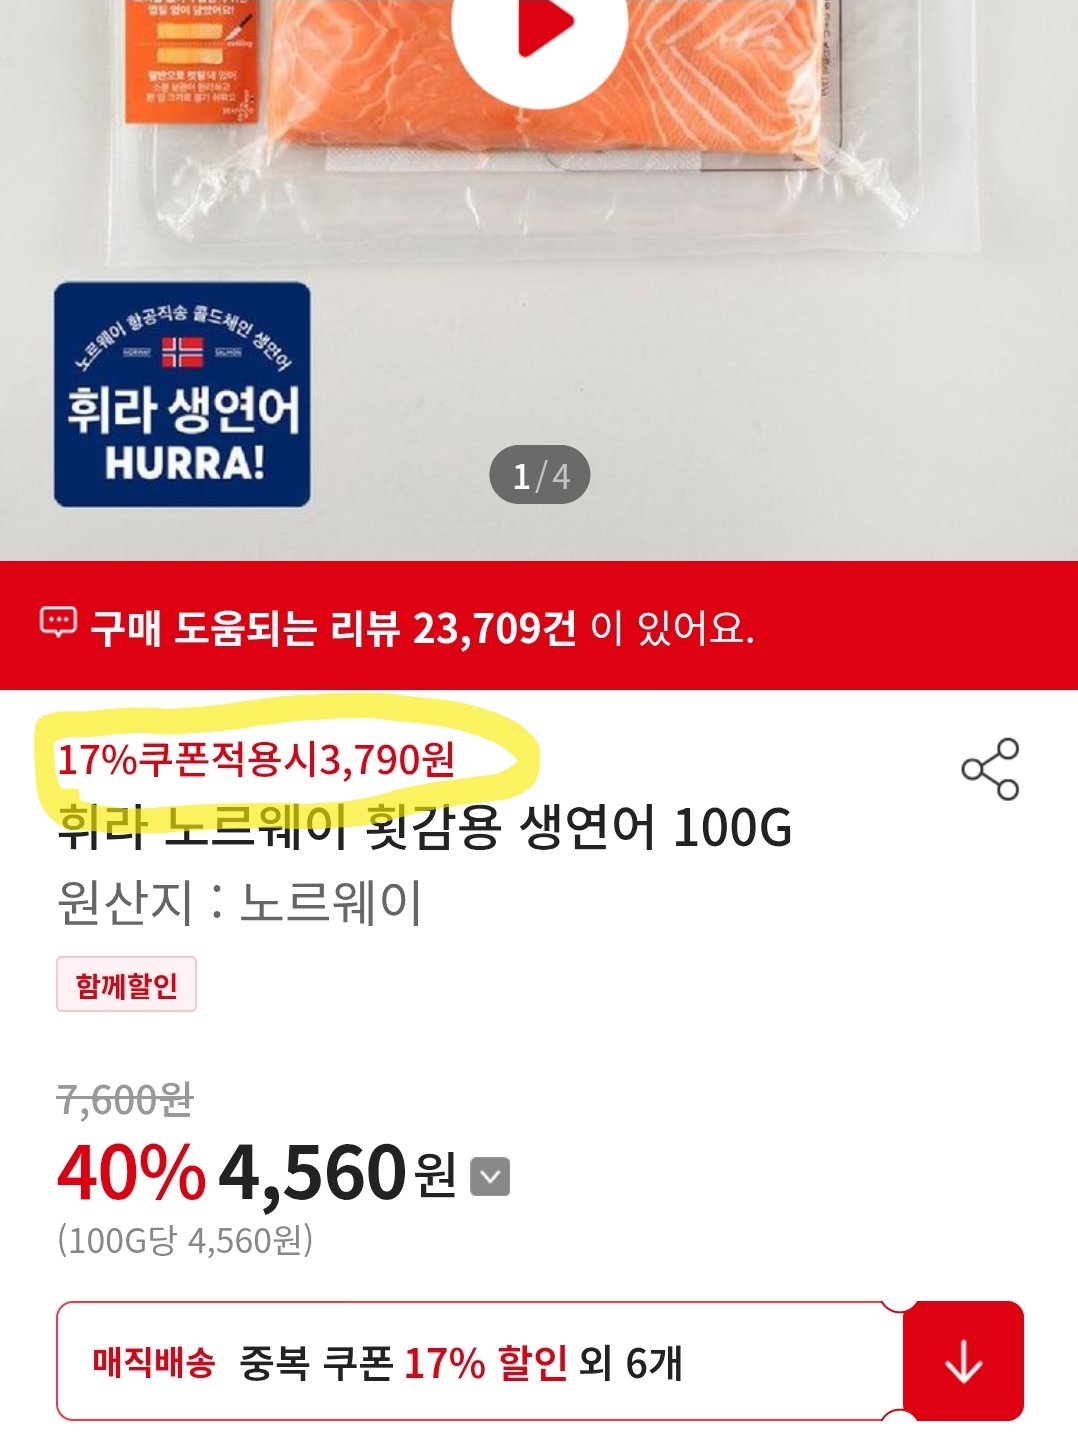The image size is (1078, 1448).
Task: Tap the Norway flag on brand badge
Action: click(x=182, y=352)
